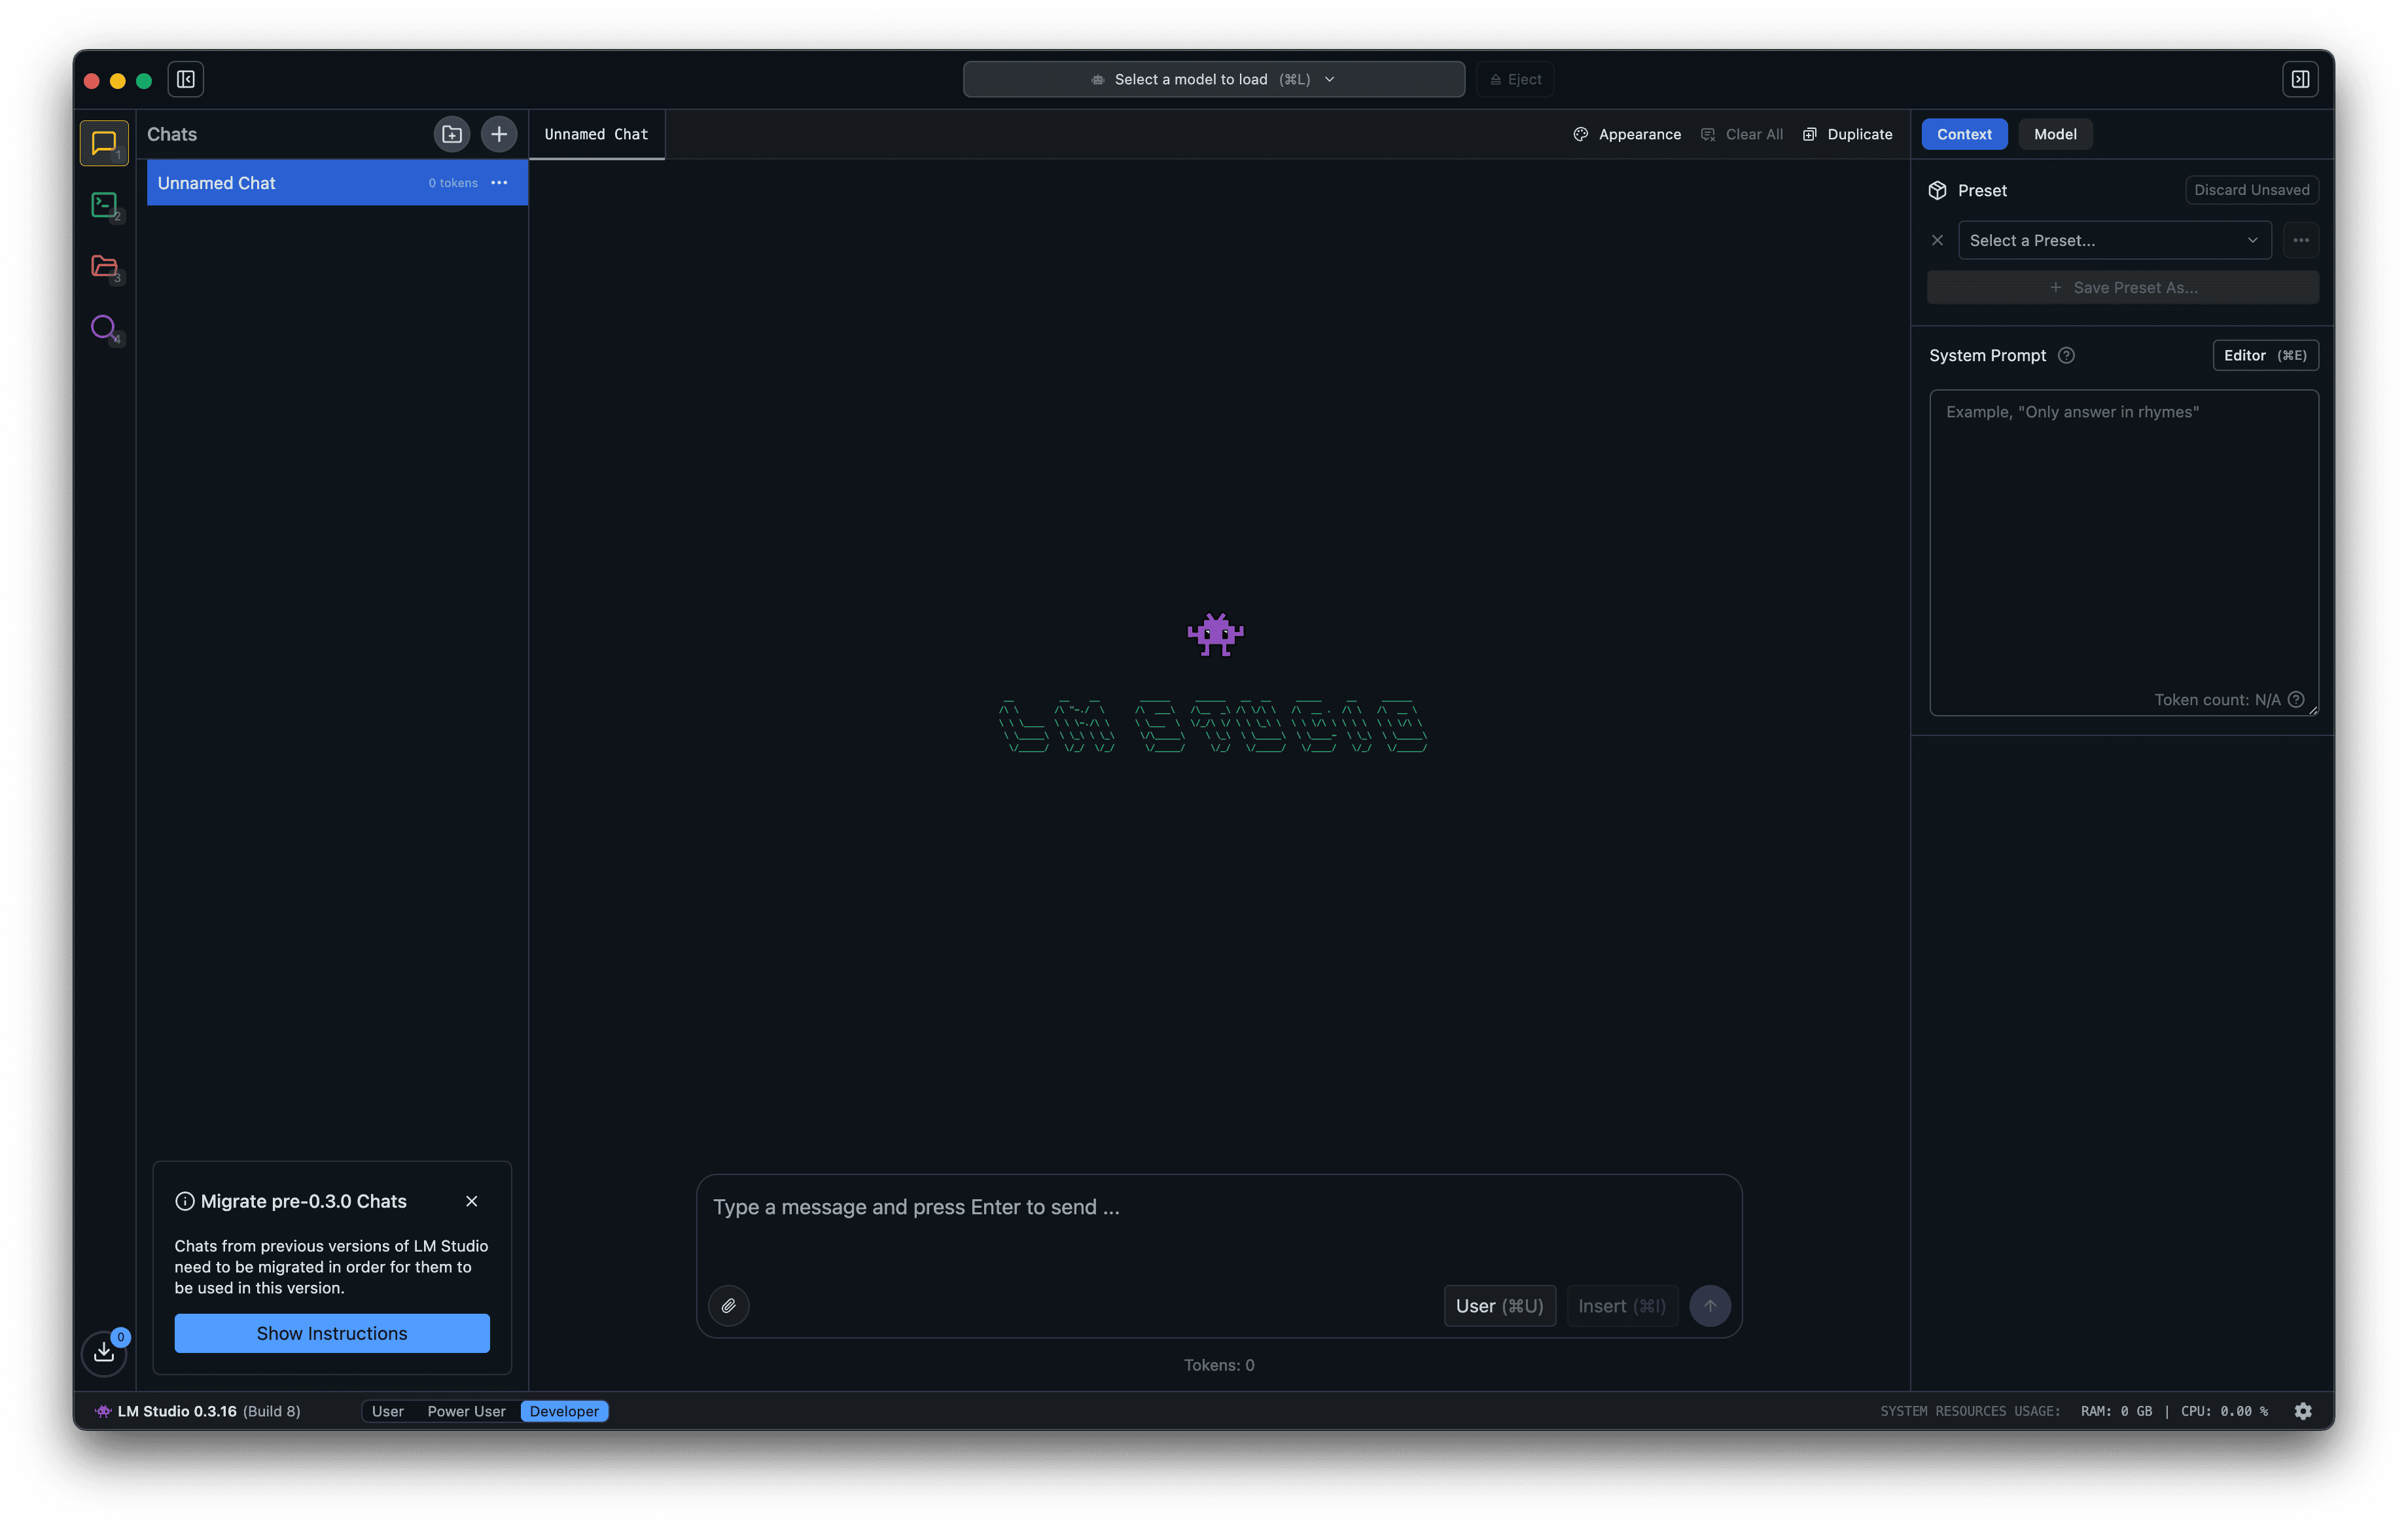
Task: Open the My Models sidebar panel
Action: 104,267
